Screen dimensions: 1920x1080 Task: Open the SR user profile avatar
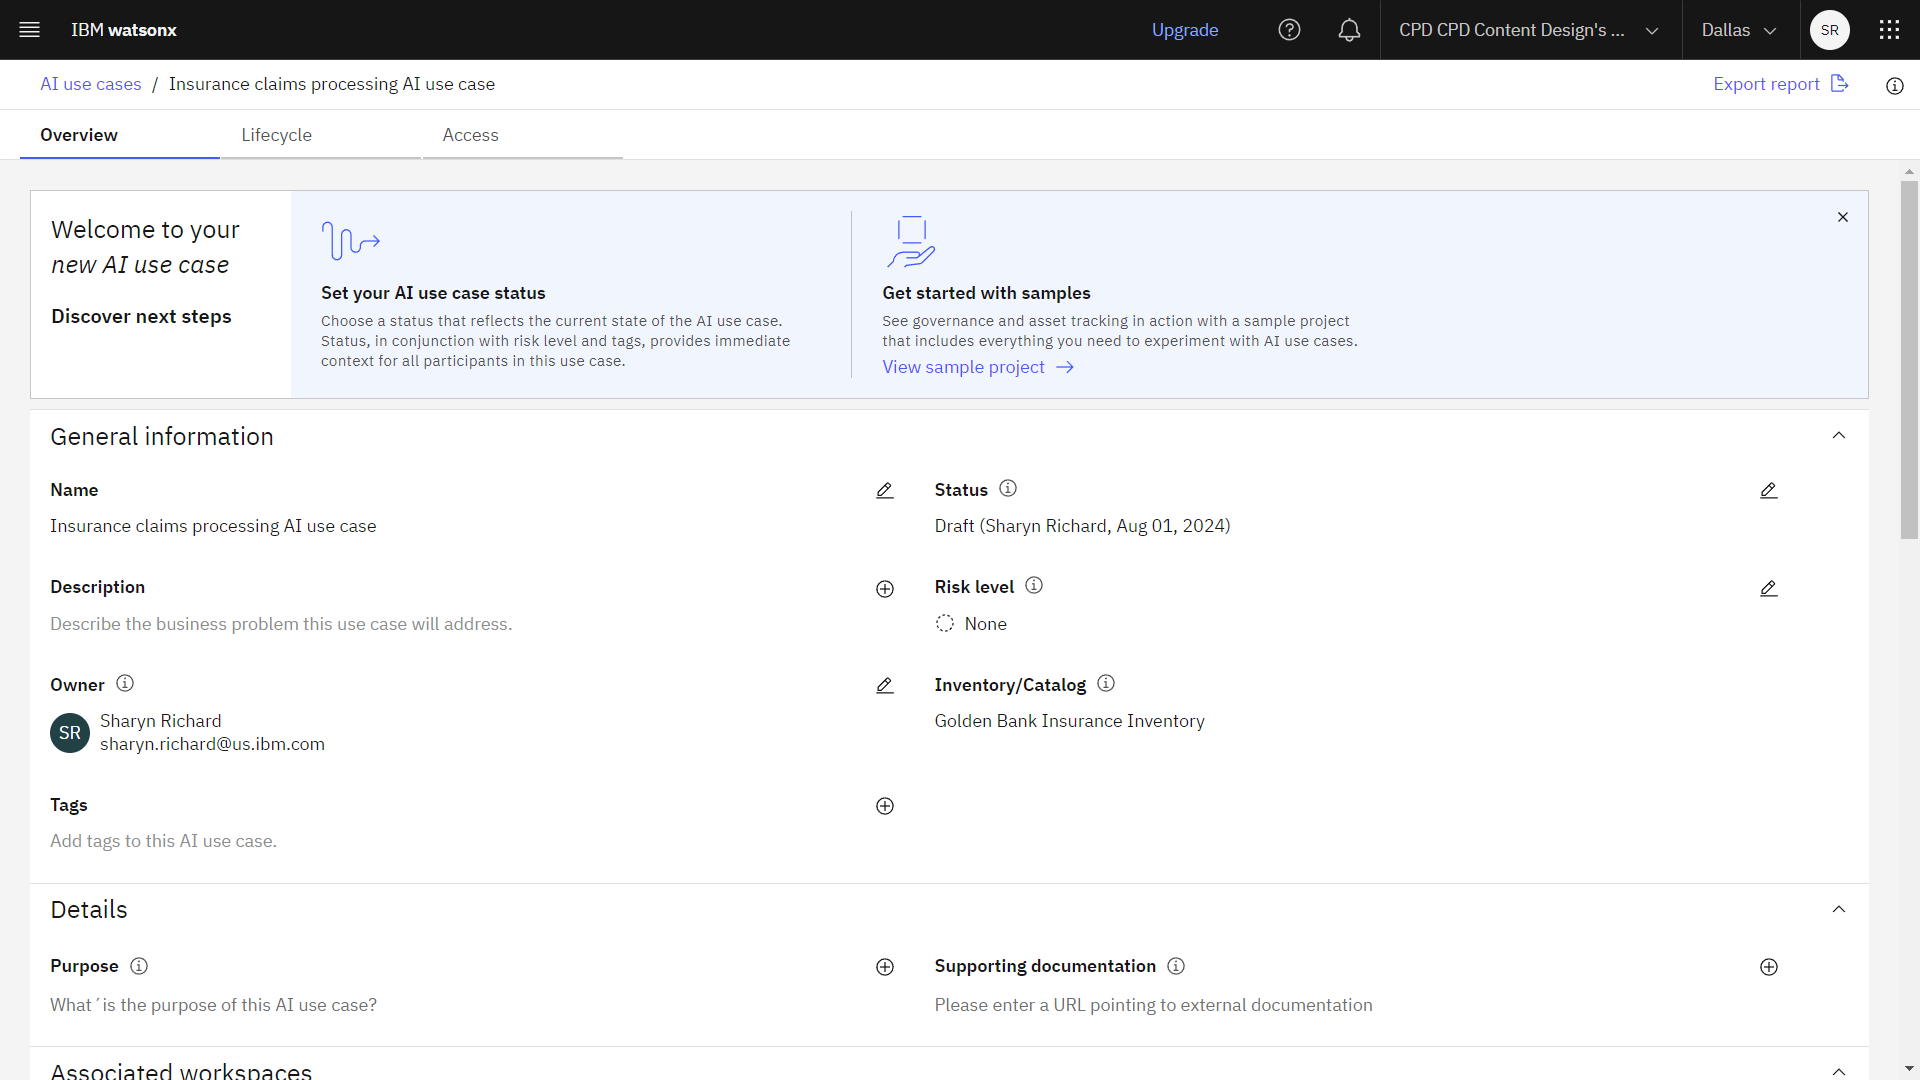point(1830,30)
